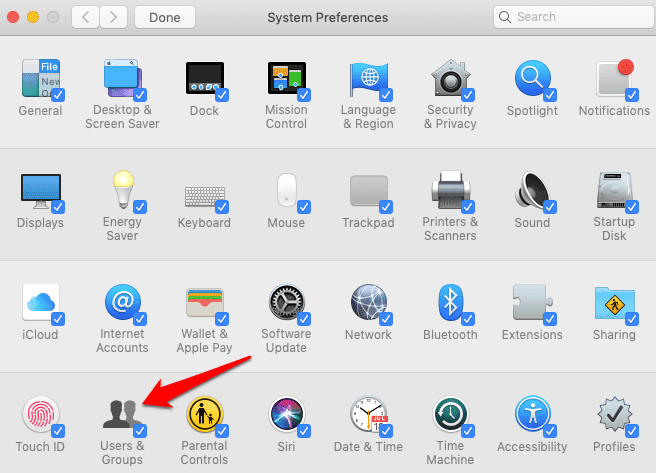Open Users & Groups silhouettes icon
Image resolution: width=656 pixels, height=473 pixels.
coord(123,414)
